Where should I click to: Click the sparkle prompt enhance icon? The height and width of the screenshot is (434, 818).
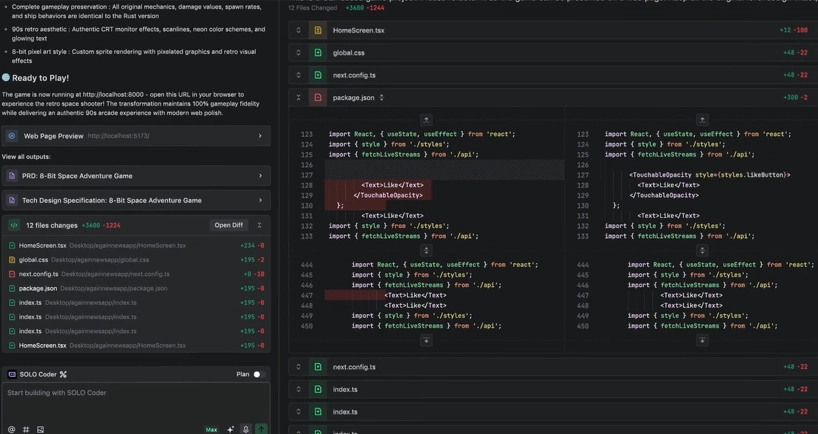coord(230,429)
